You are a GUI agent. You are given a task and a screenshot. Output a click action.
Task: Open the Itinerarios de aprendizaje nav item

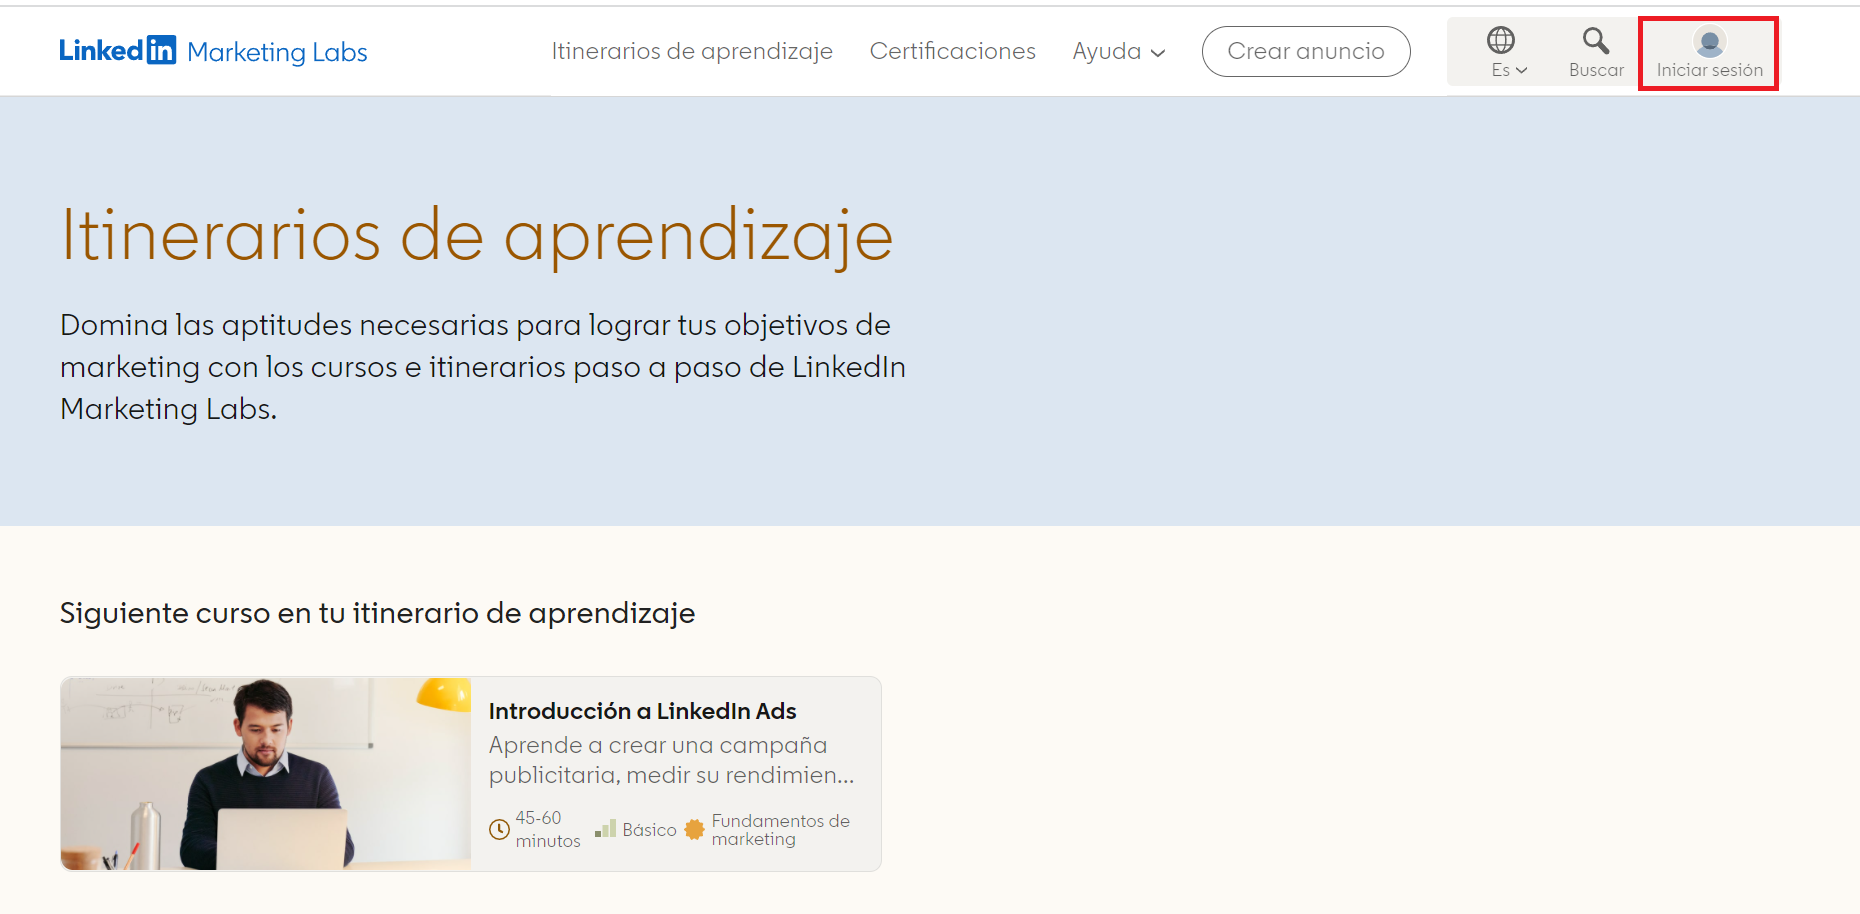pos(691,51)
